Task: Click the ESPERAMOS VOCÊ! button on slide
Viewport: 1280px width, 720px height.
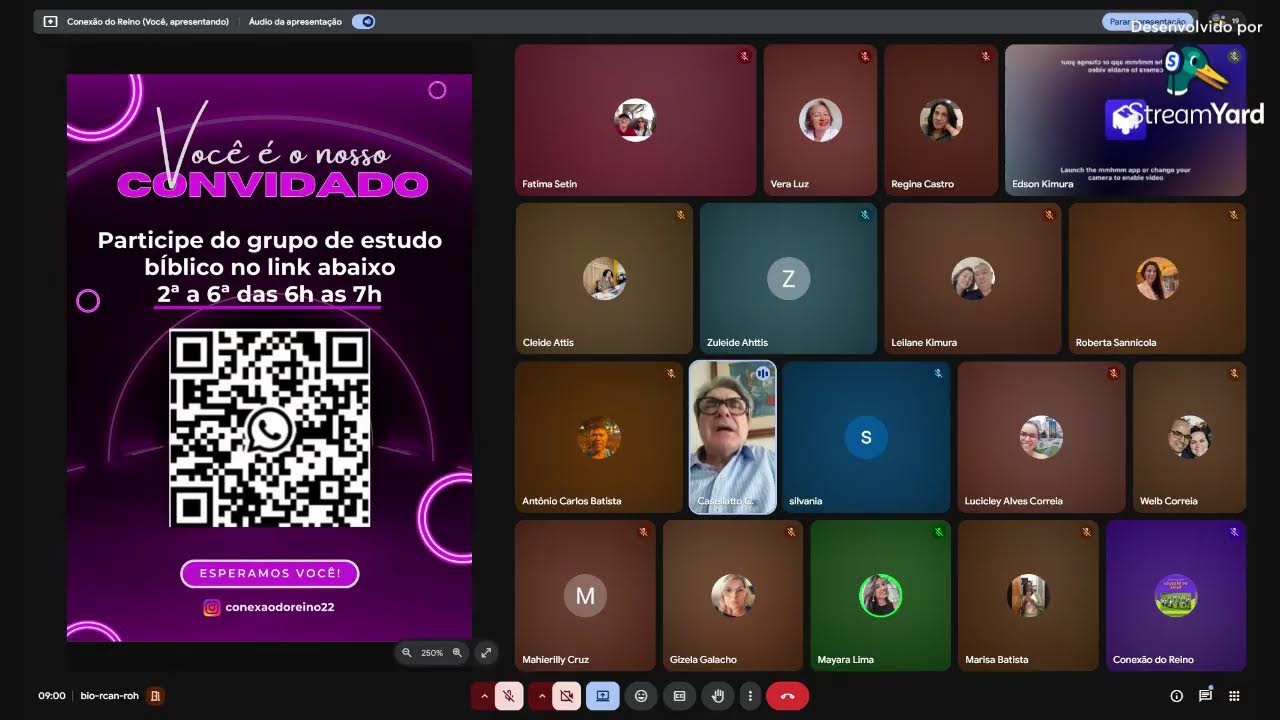Action: [270, 574]
